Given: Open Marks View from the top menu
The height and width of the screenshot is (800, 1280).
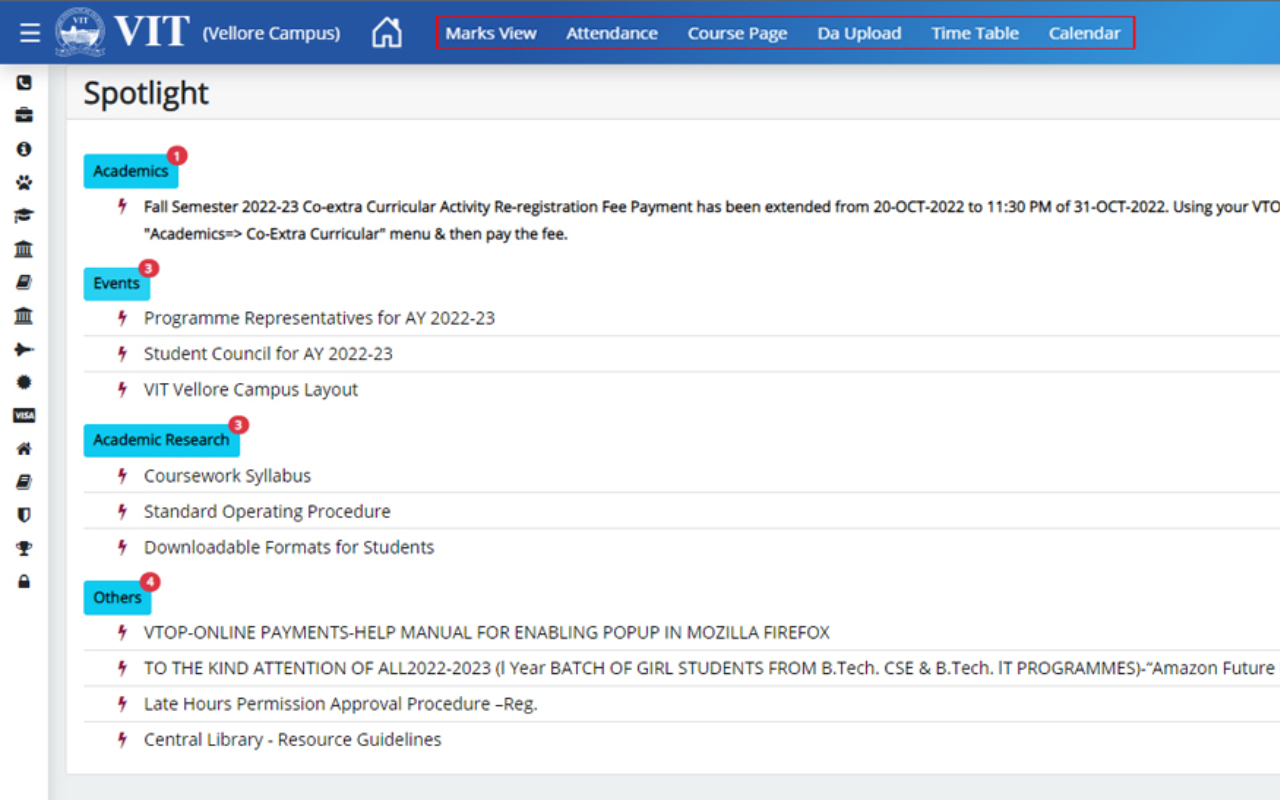Looking at the screenshot, I should 491,33.
